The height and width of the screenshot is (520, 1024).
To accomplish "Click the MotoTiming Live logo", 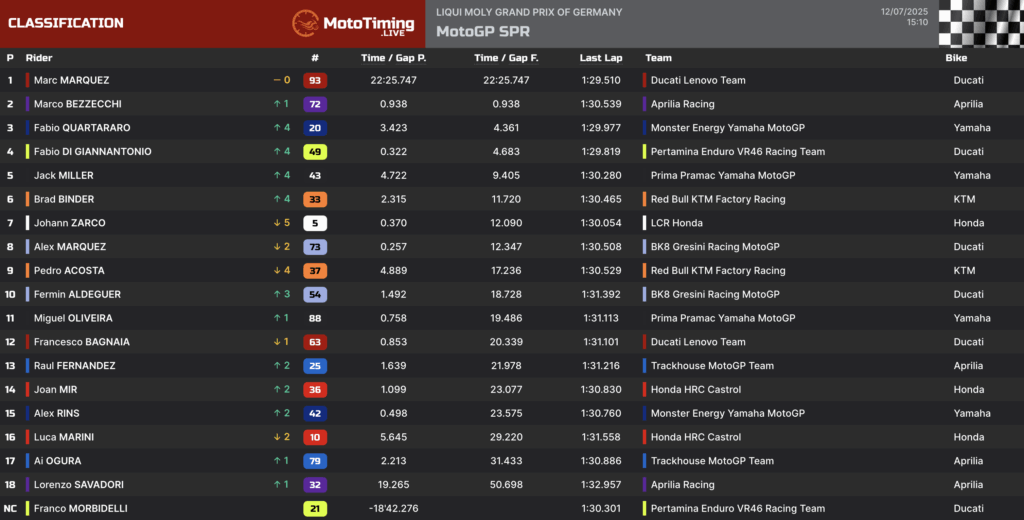I will pos(353,24).
